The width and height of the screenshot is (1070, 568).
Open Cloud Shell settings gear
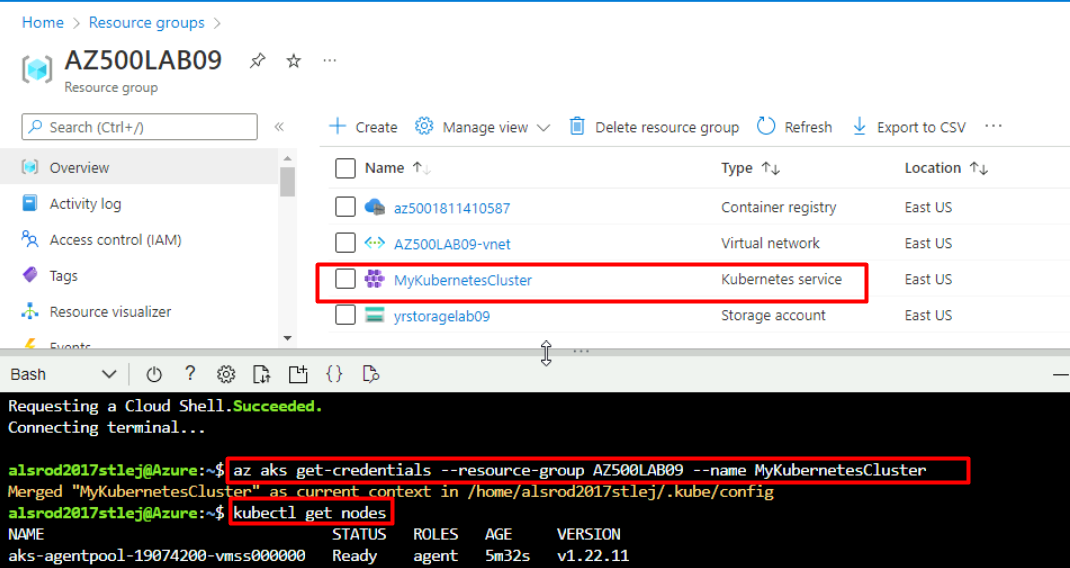tap(226, 374)
